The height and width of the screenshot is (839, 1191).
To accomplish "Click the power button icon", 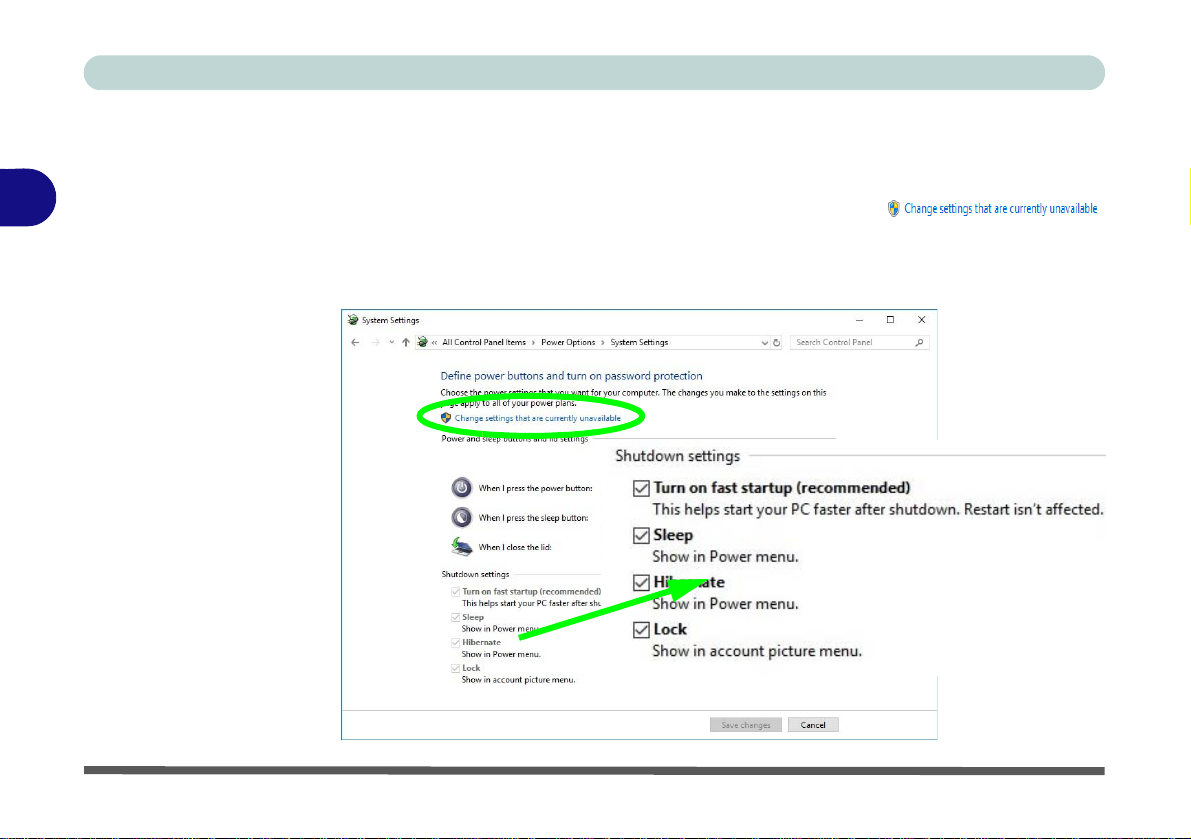I will tap(461, 487).
